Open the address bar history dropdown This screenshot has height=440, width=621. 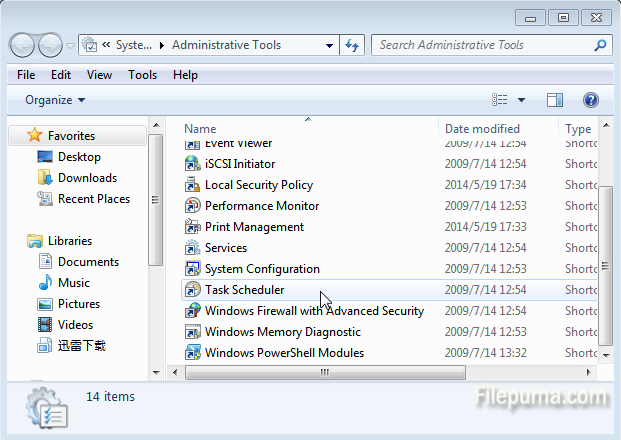click(x=330, y=45)
